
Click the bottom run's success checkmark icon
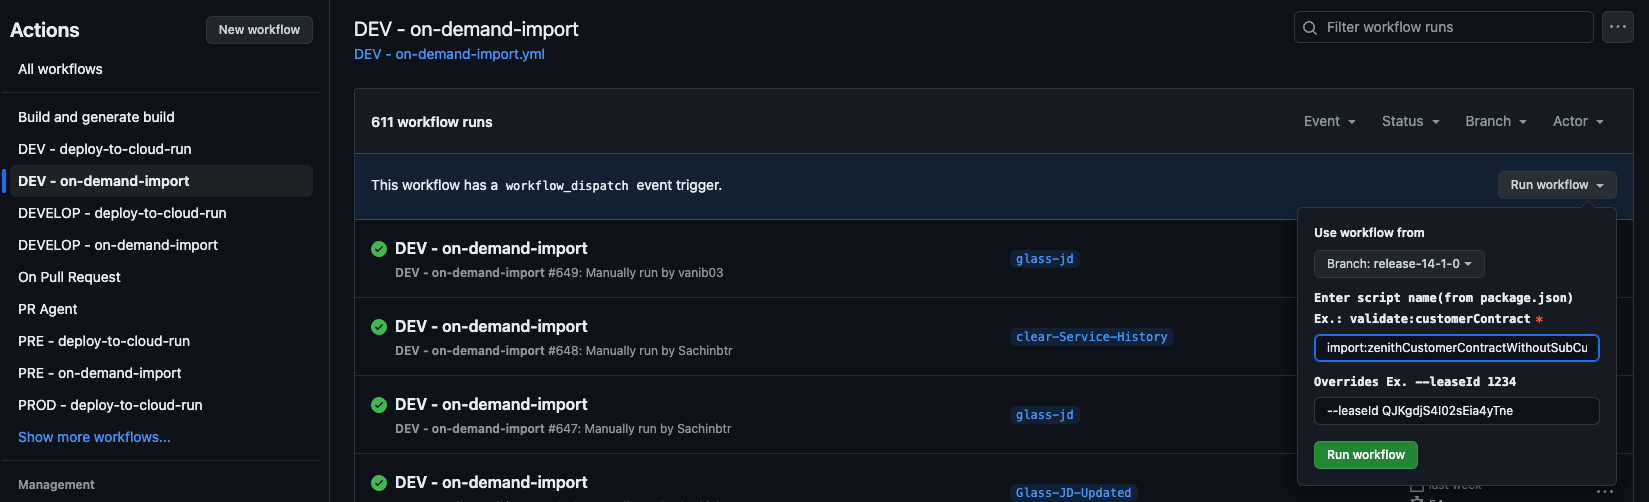pyautogui.click(x=379, y=483)
